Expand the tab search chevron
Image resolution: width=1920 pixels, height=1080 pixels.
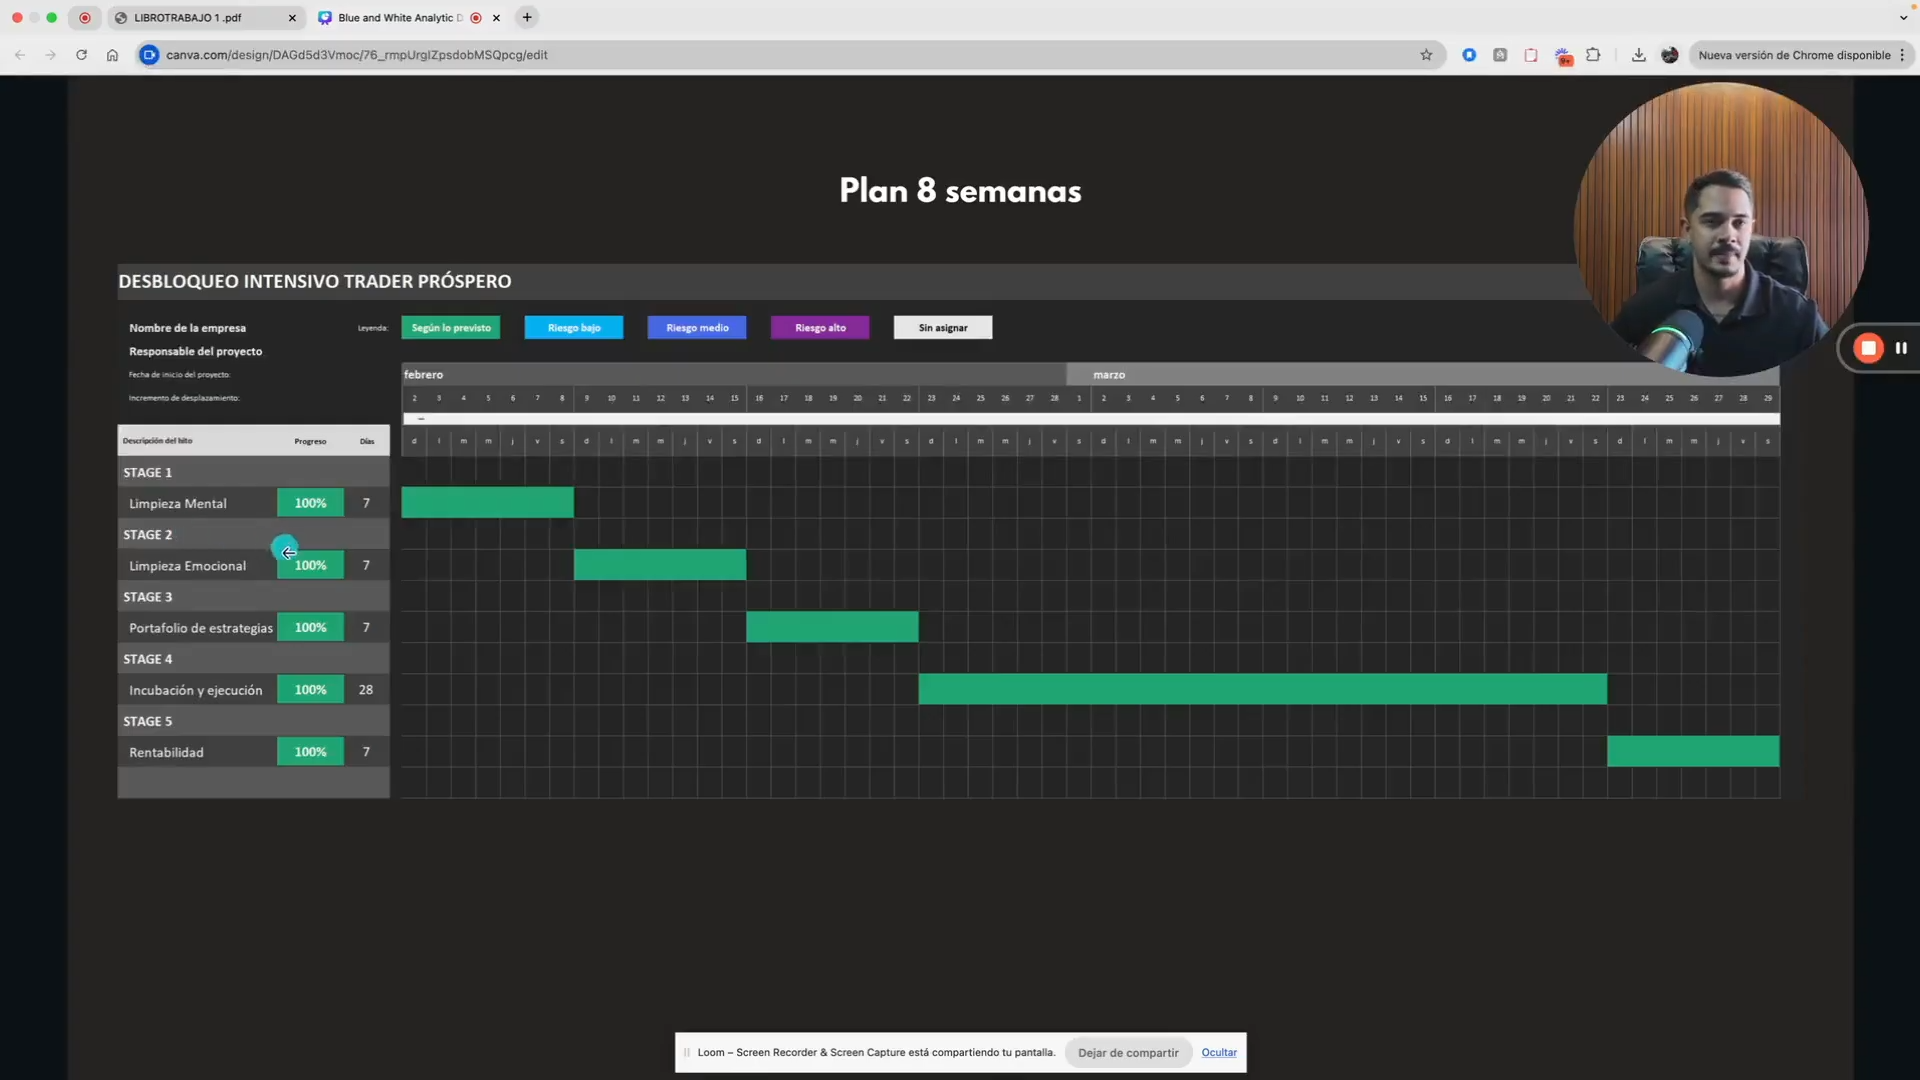[x=1902, y=17]
